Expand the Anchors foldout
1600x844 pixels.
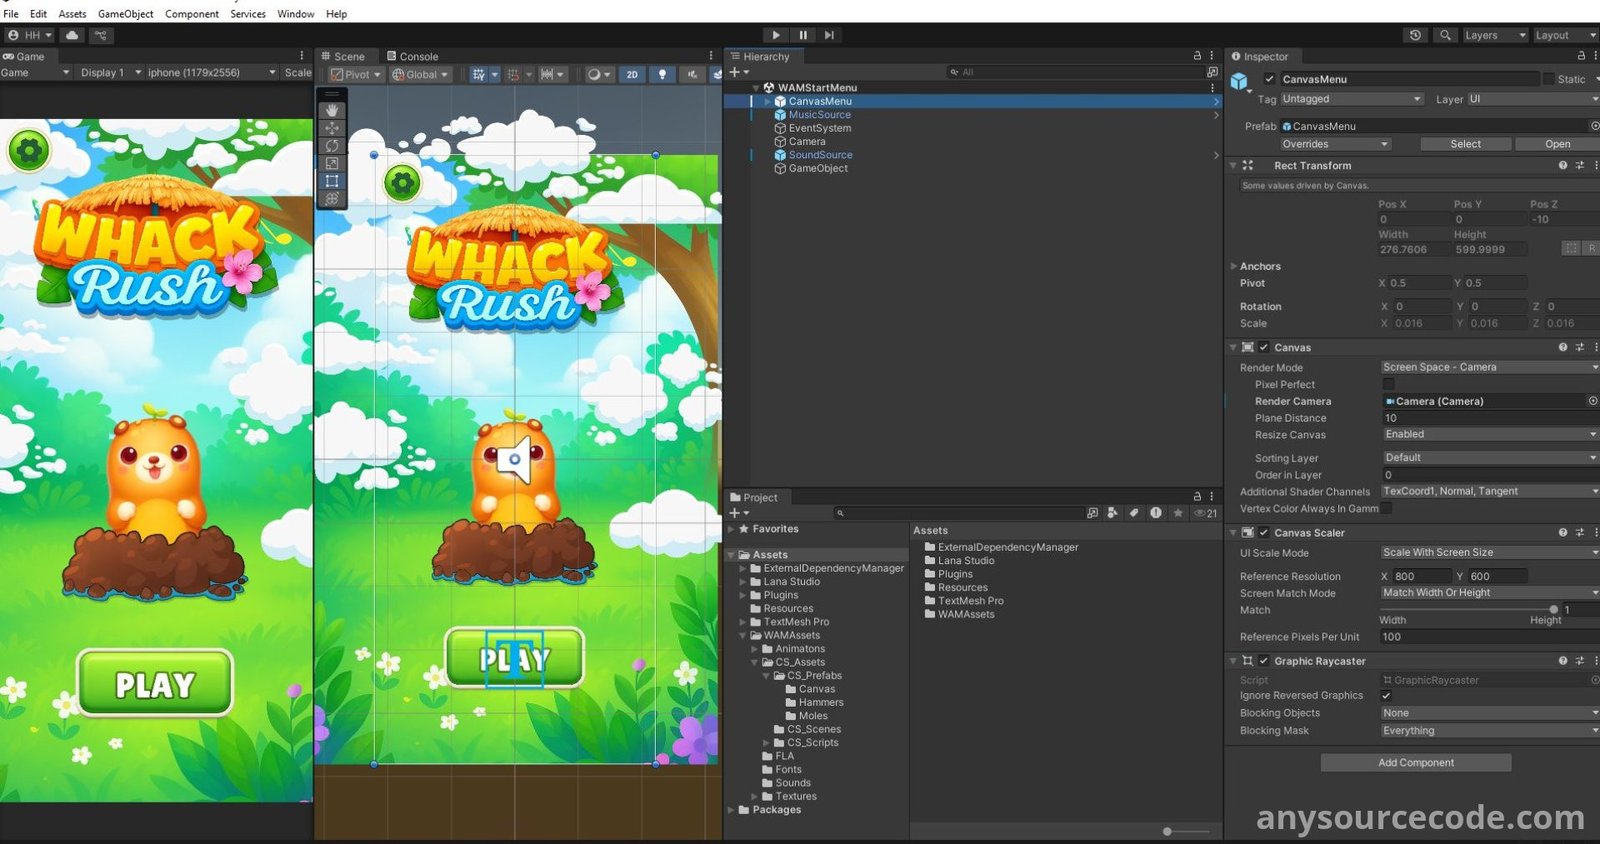(x=1233, y=267)
